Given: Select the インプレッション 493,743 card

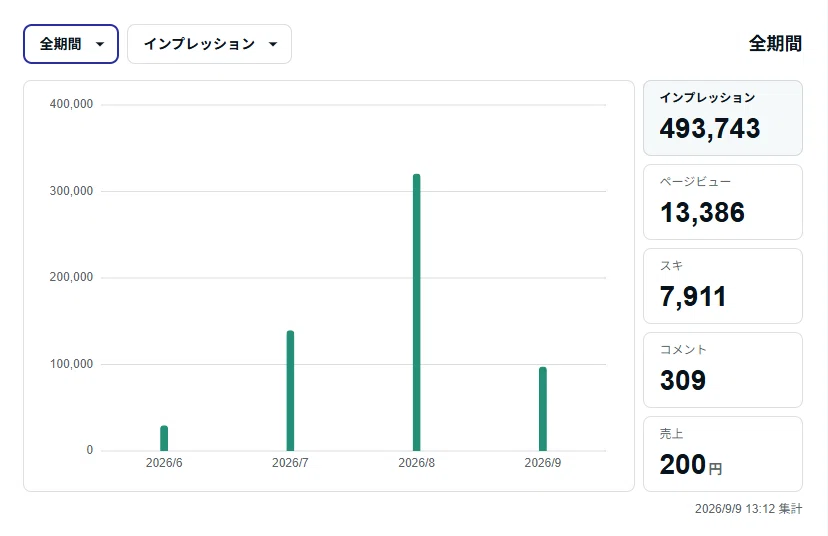Looking at the screenshot, I should coord(722,118).
